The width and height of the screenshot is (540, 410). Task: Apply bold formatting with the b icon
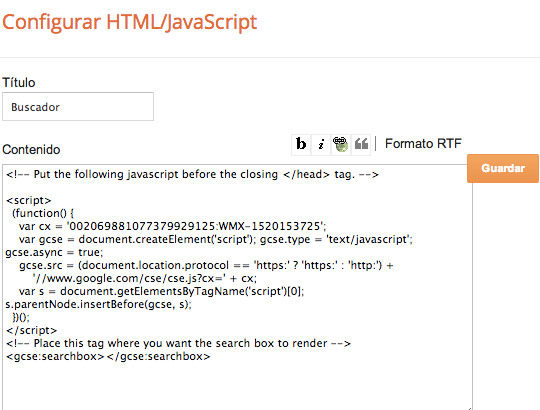[301, 144]
